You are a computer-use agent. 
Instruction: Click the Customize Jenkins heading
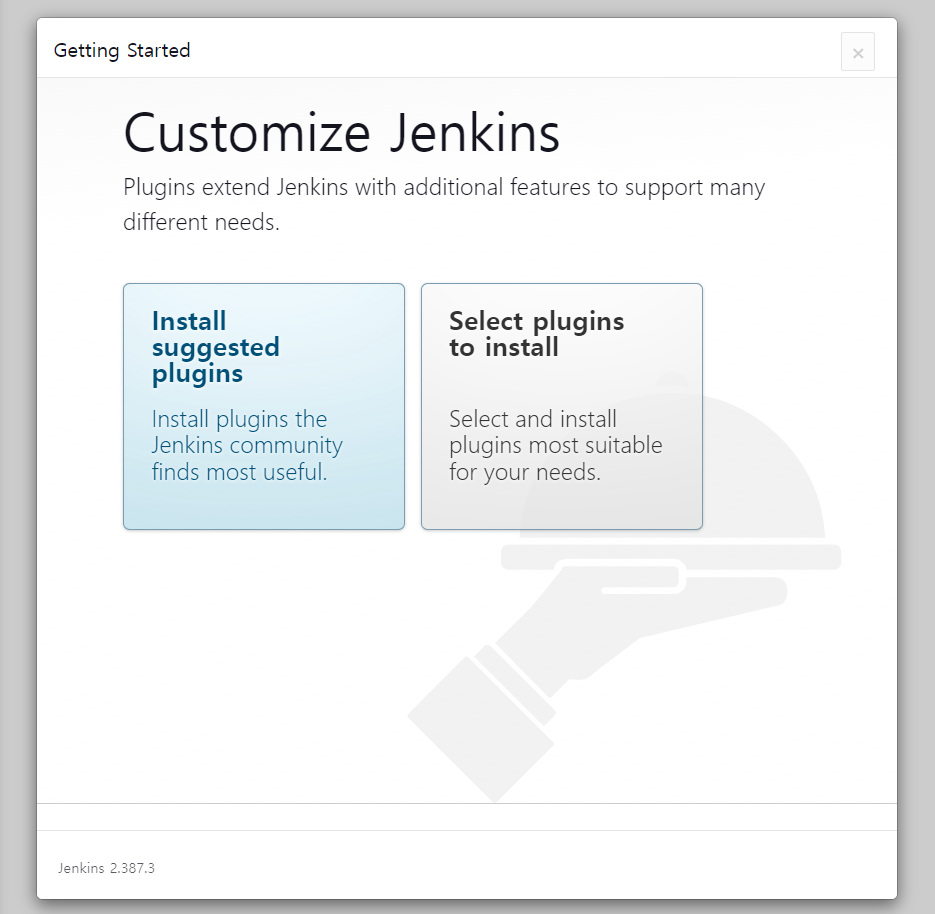(342, 133)
